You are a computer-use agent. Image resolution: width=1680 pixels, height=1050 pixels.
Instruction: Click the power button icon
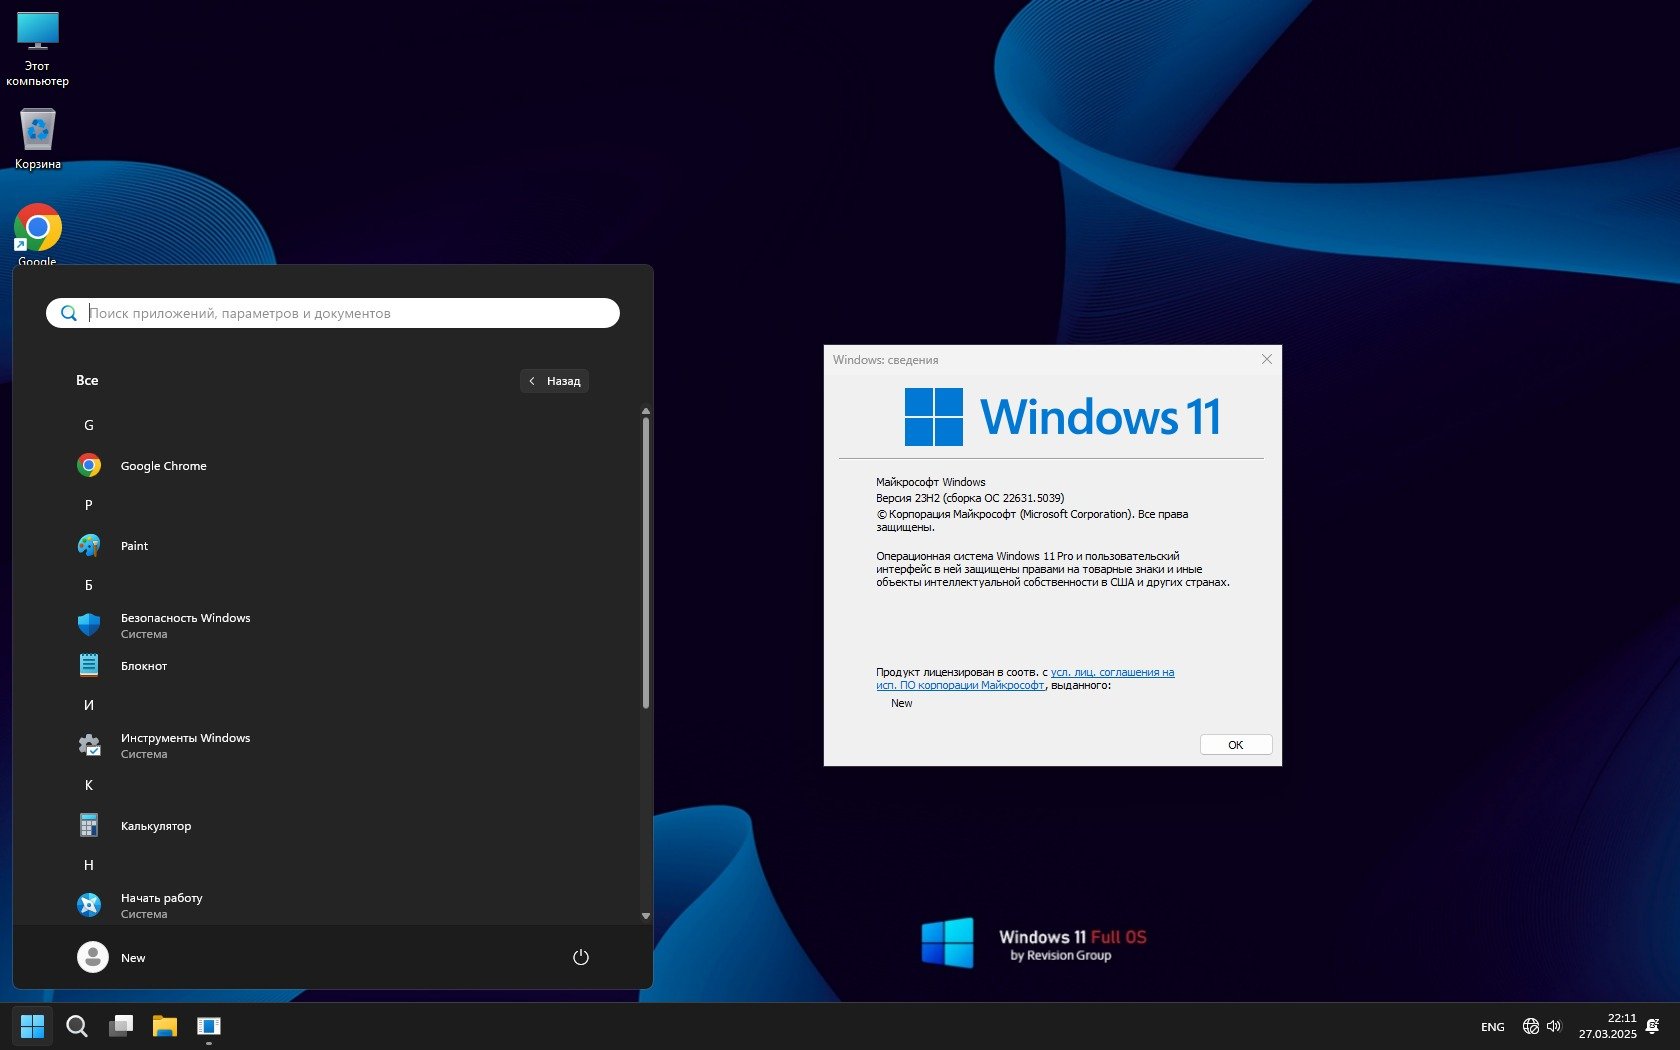[580, 957]
